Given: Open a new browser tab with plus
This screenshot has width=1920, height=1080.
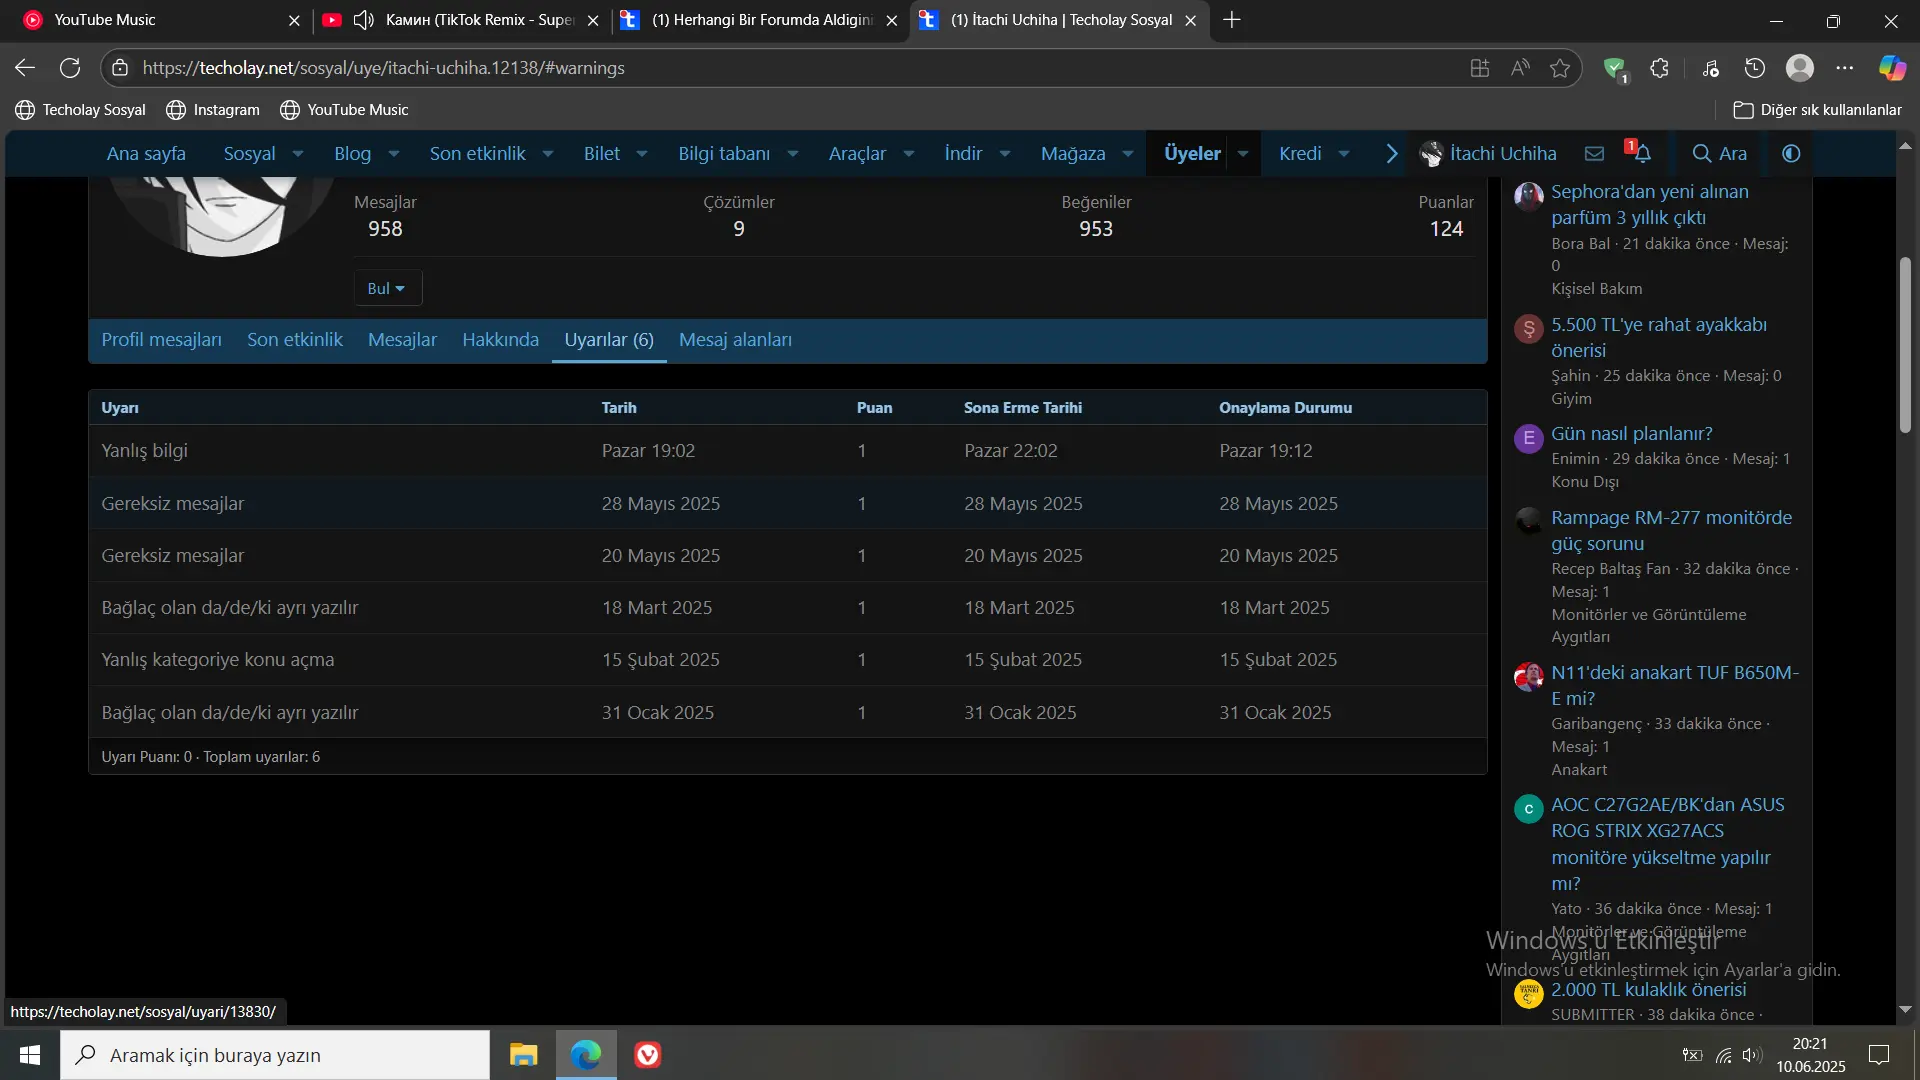Looking at the screenshot, I should [1232, 20].
